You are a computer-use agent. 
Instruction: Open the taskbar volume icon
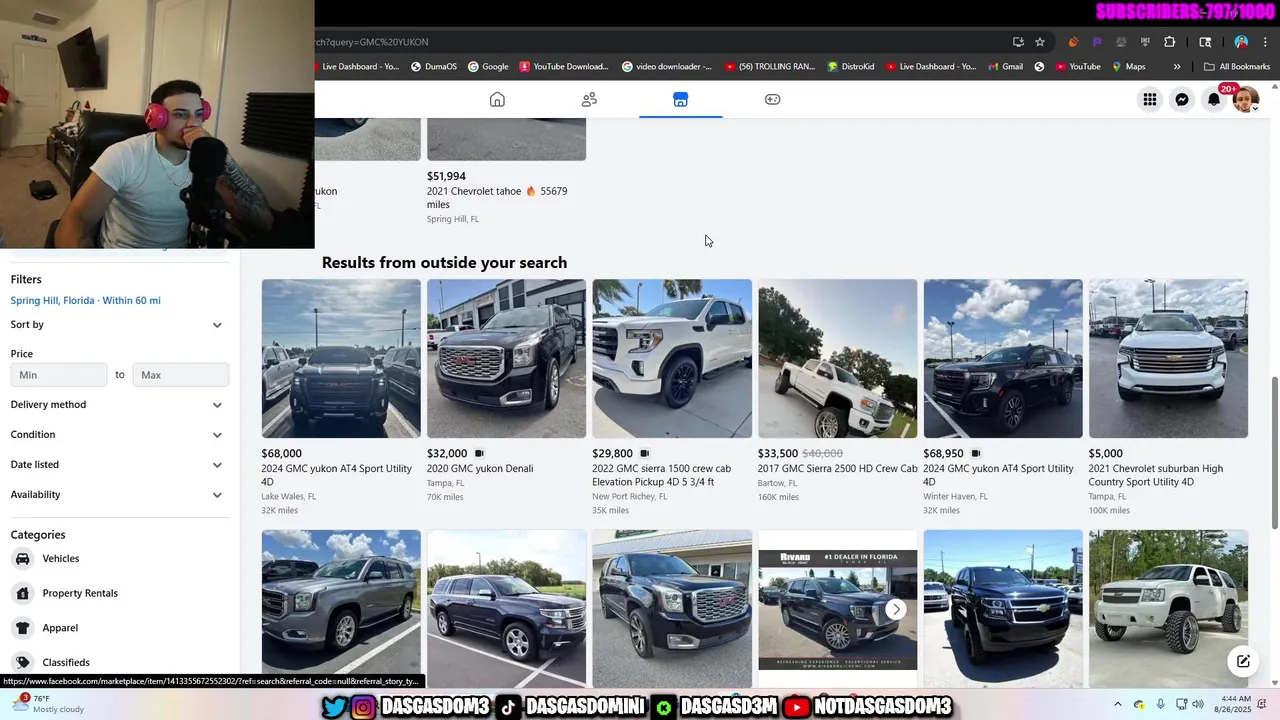[x=1198, y=704]
